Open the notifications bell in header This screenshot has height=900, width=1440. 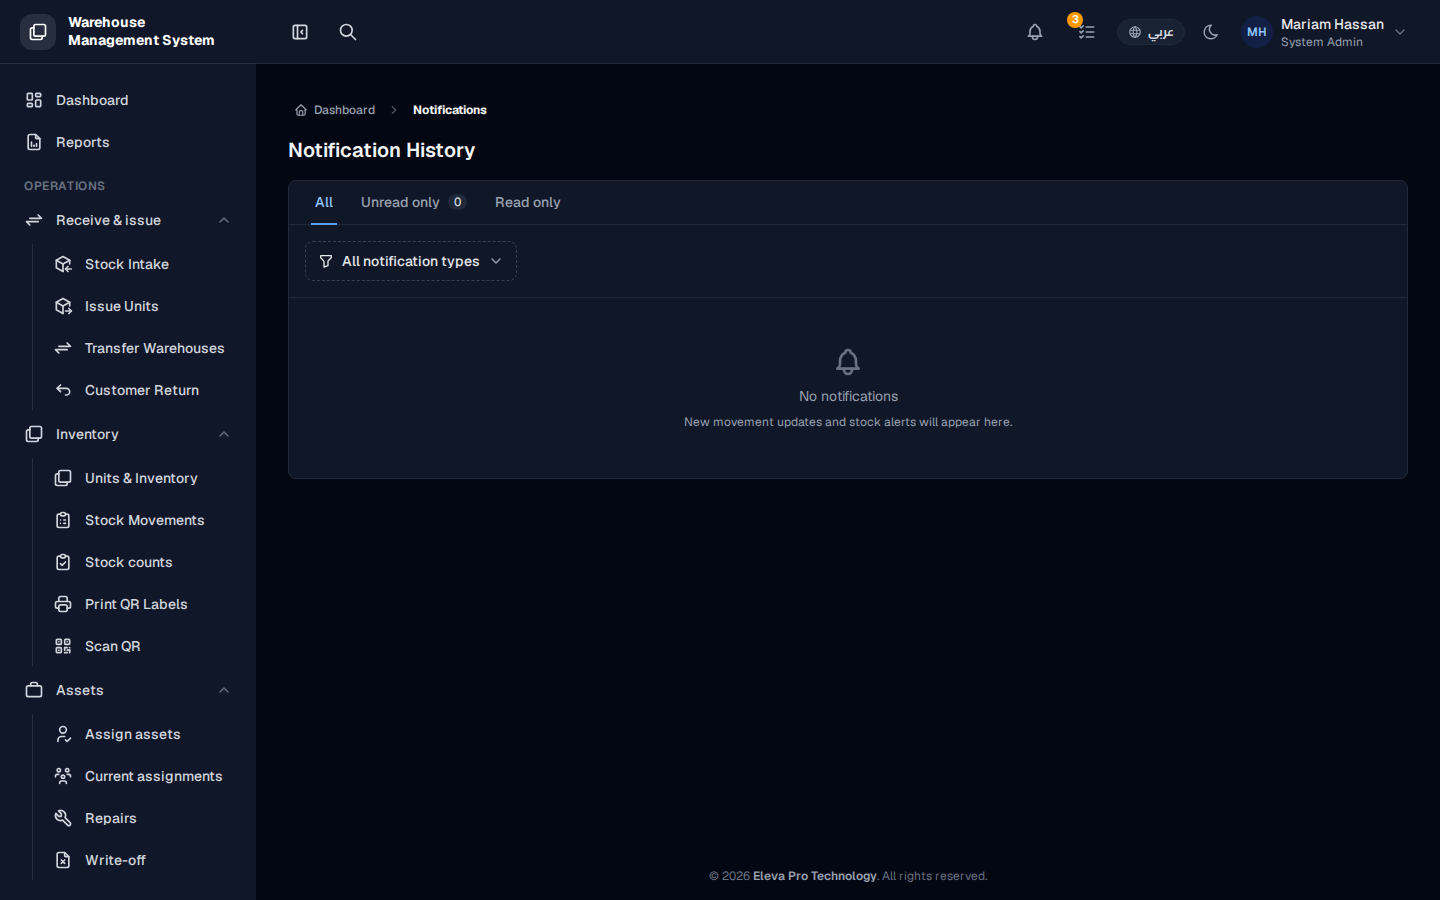tap(1035, 32)
